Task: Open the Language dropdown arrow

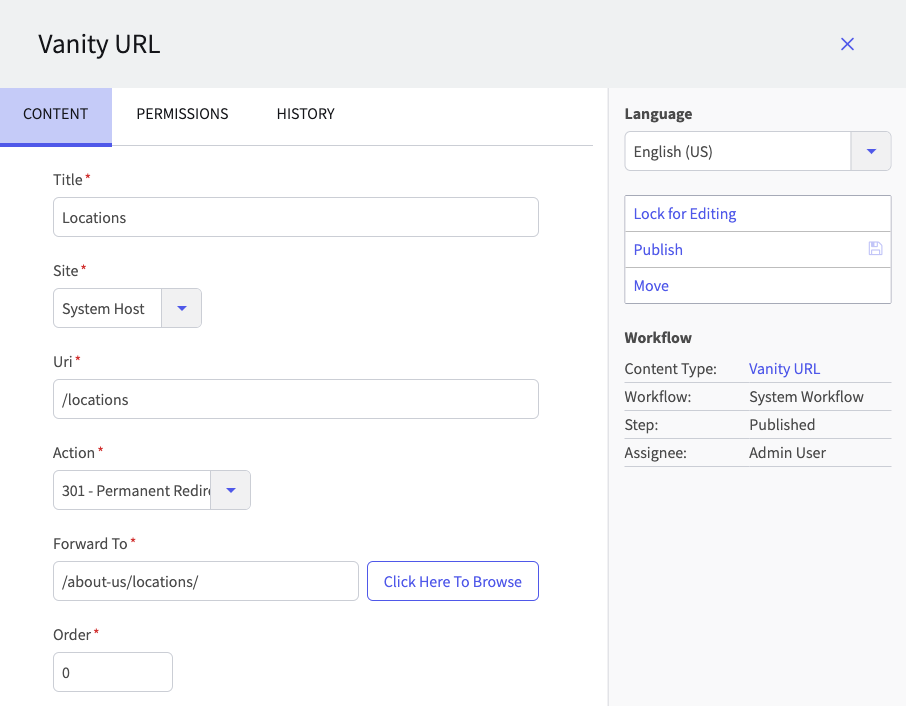Action: pyautogui.click(x=870, y=151)
